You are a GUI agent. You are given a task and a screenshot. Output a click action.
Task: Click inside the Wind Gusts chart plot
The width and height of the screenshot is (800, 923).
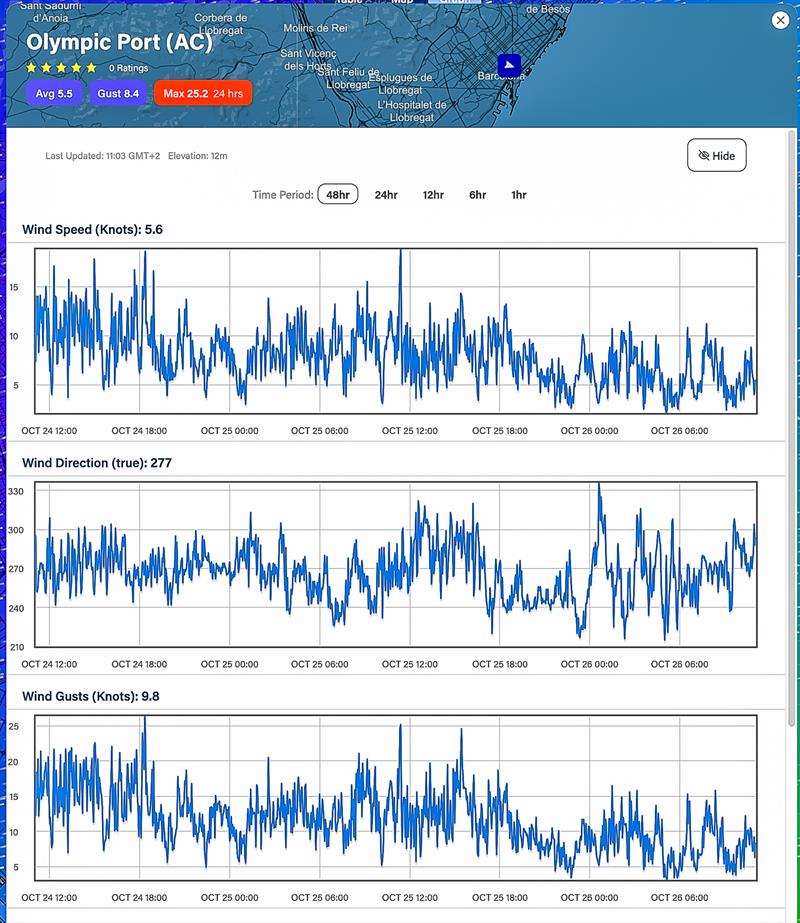[396, 798]
